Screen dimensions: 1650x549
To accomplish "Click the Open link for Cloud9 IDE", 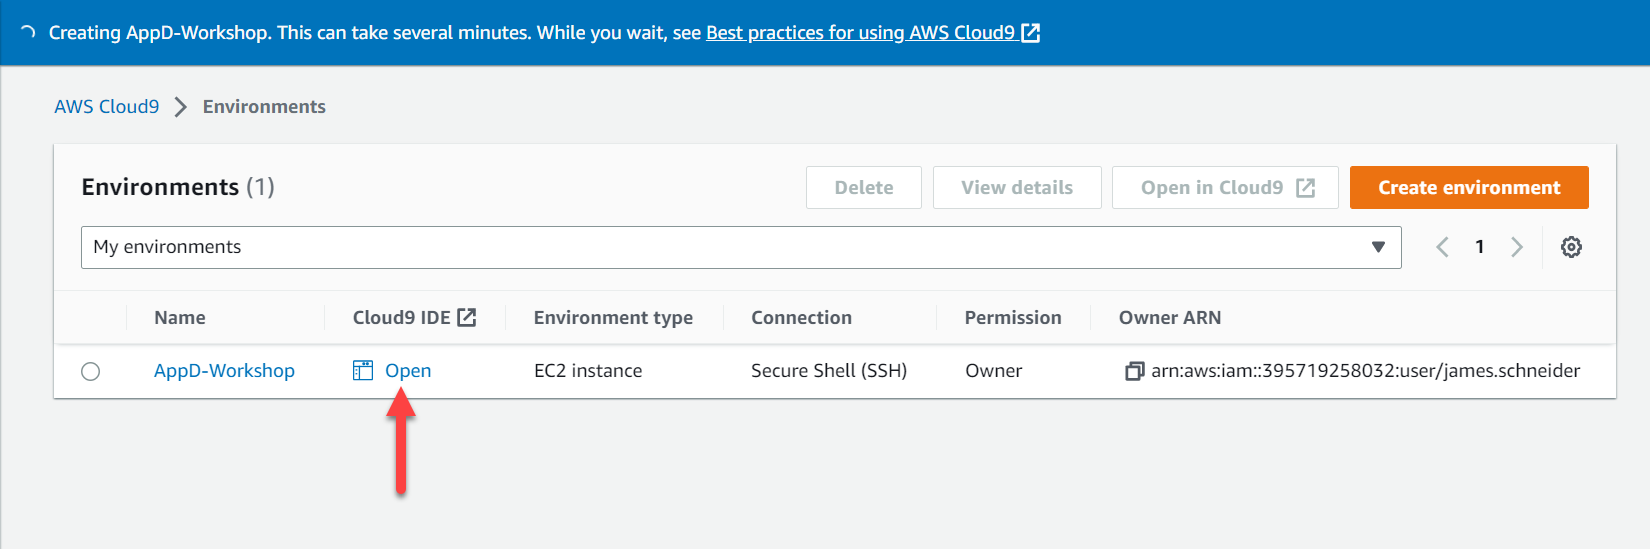I will 408,371.
